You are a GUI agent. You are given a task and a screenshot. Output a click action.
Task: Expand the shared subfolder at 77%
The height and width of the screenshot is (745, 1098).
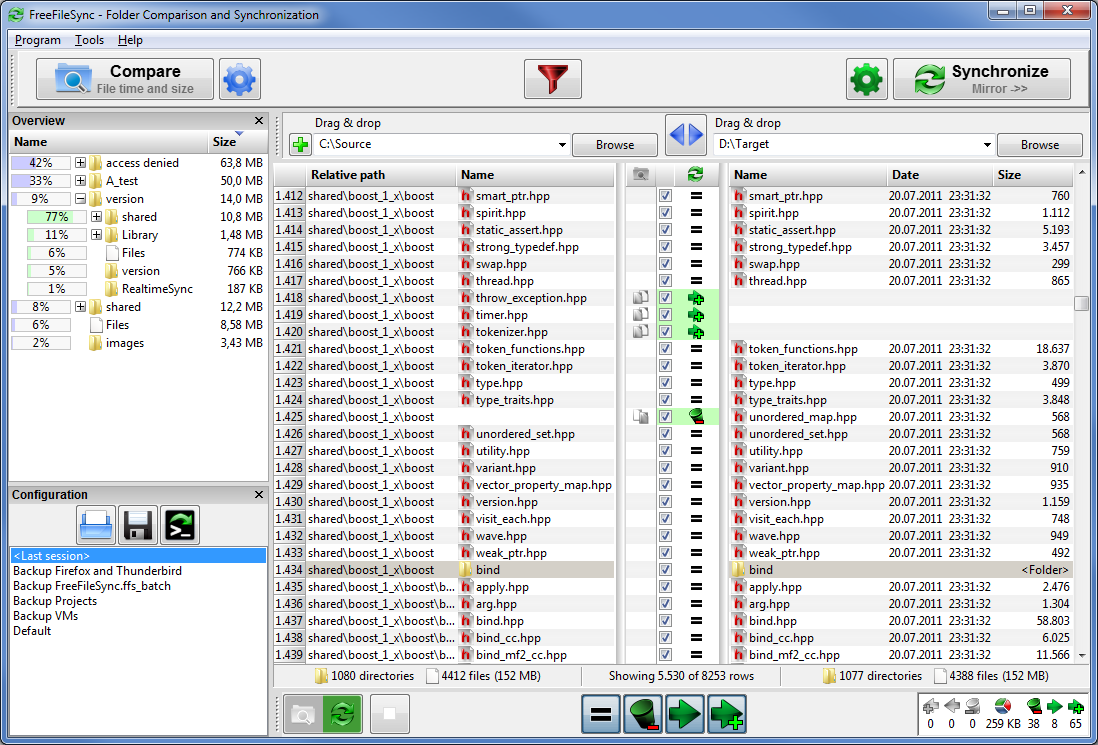pos(97,217)
